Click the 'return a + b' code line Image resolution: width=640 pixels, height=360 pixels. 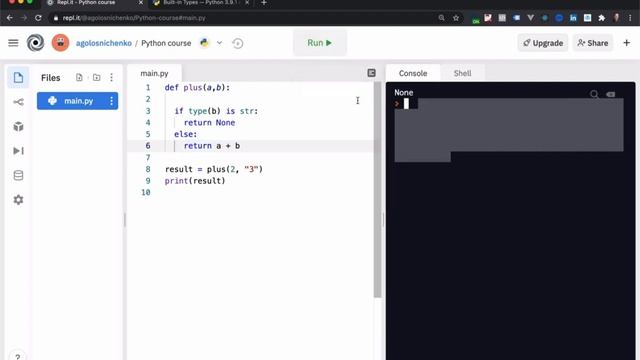(x=212, y=146)
